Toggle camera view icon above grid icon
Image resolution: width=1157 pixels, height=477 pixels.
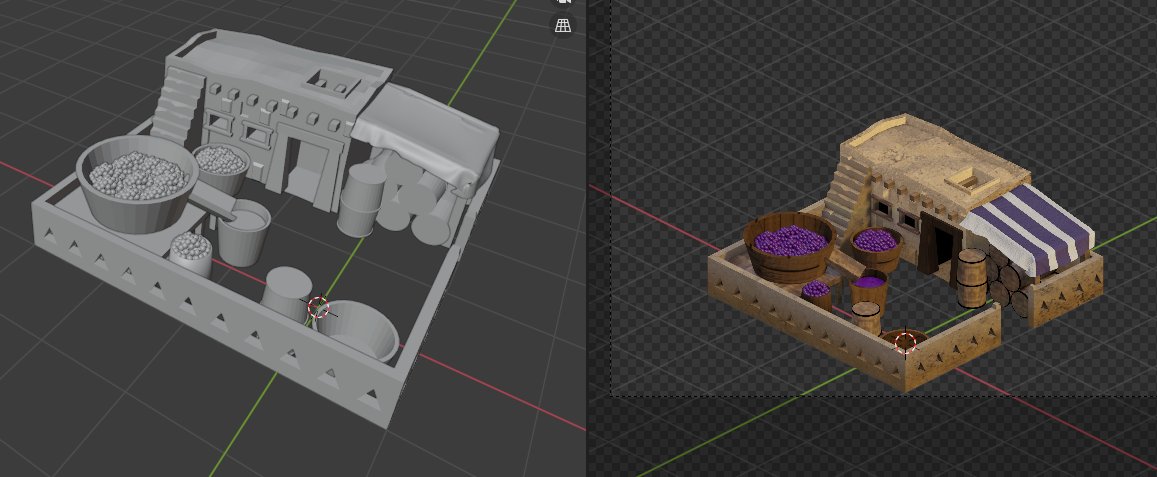[x=563, y=2]
